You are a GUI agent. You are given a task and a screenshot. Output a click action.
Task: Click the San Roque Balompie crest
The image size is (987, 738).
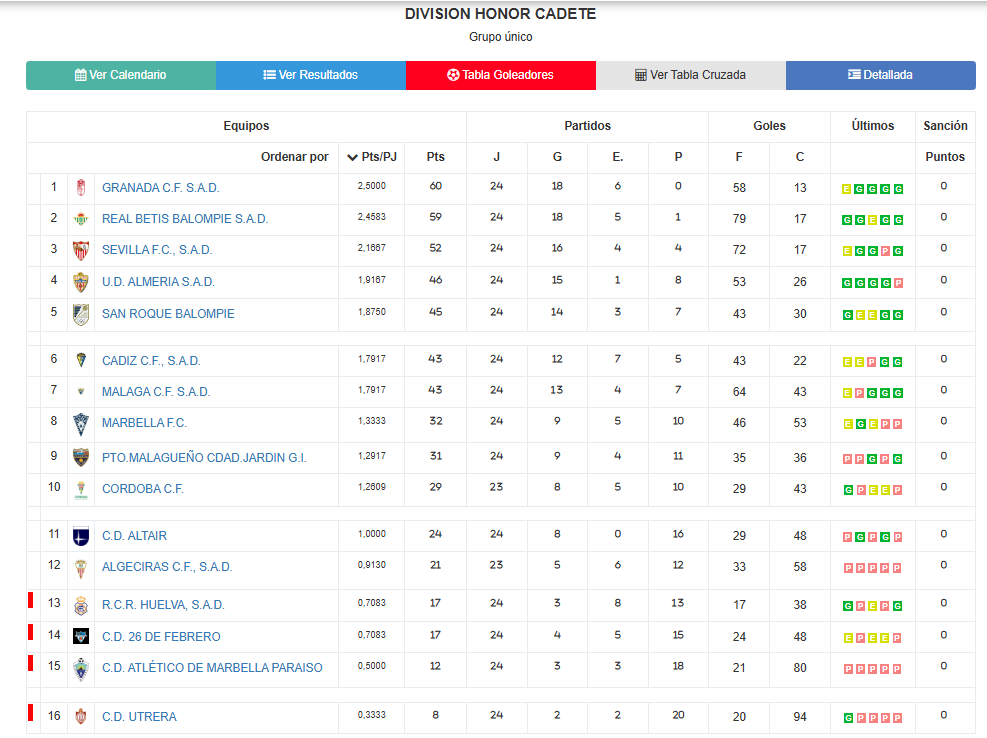(x=81, y=314)
